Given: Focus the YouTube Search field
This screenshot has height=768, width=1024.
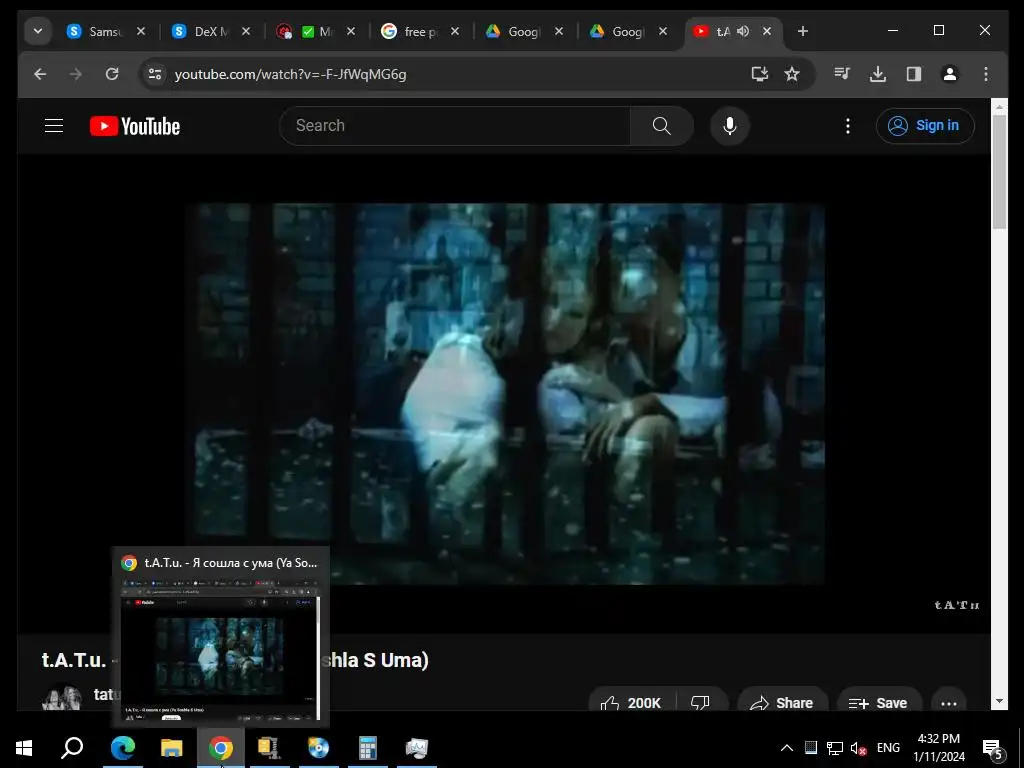Looking at the screenshot, I should point(455,125).
